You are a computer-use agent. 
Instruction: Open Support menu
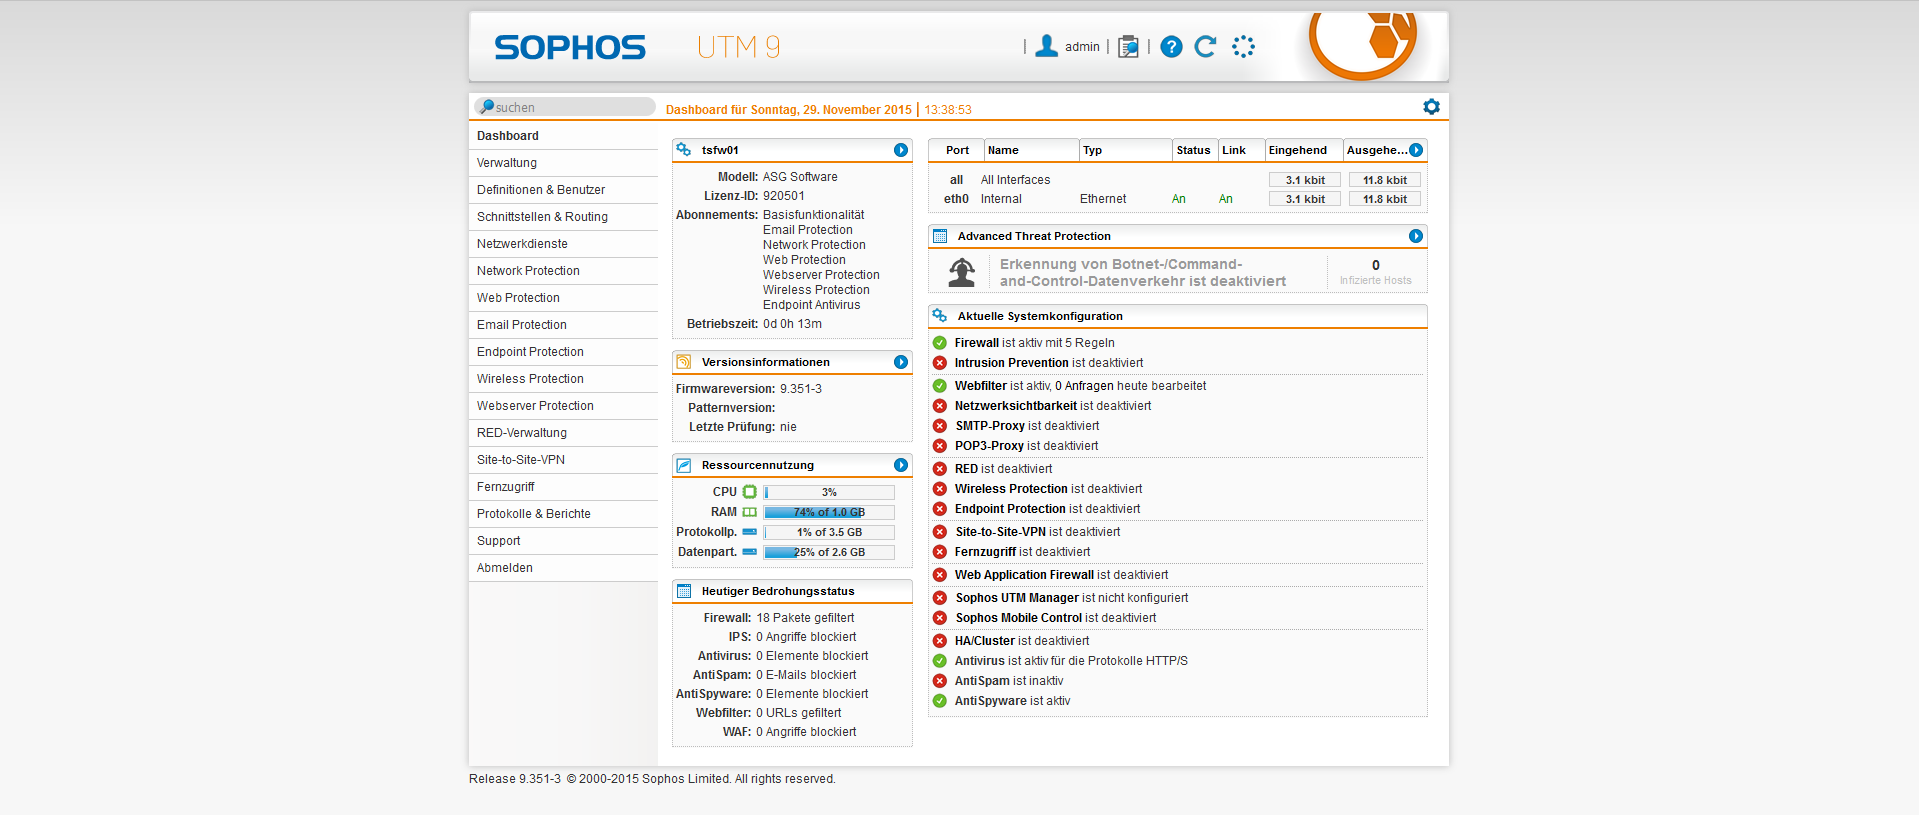point(563,541)
